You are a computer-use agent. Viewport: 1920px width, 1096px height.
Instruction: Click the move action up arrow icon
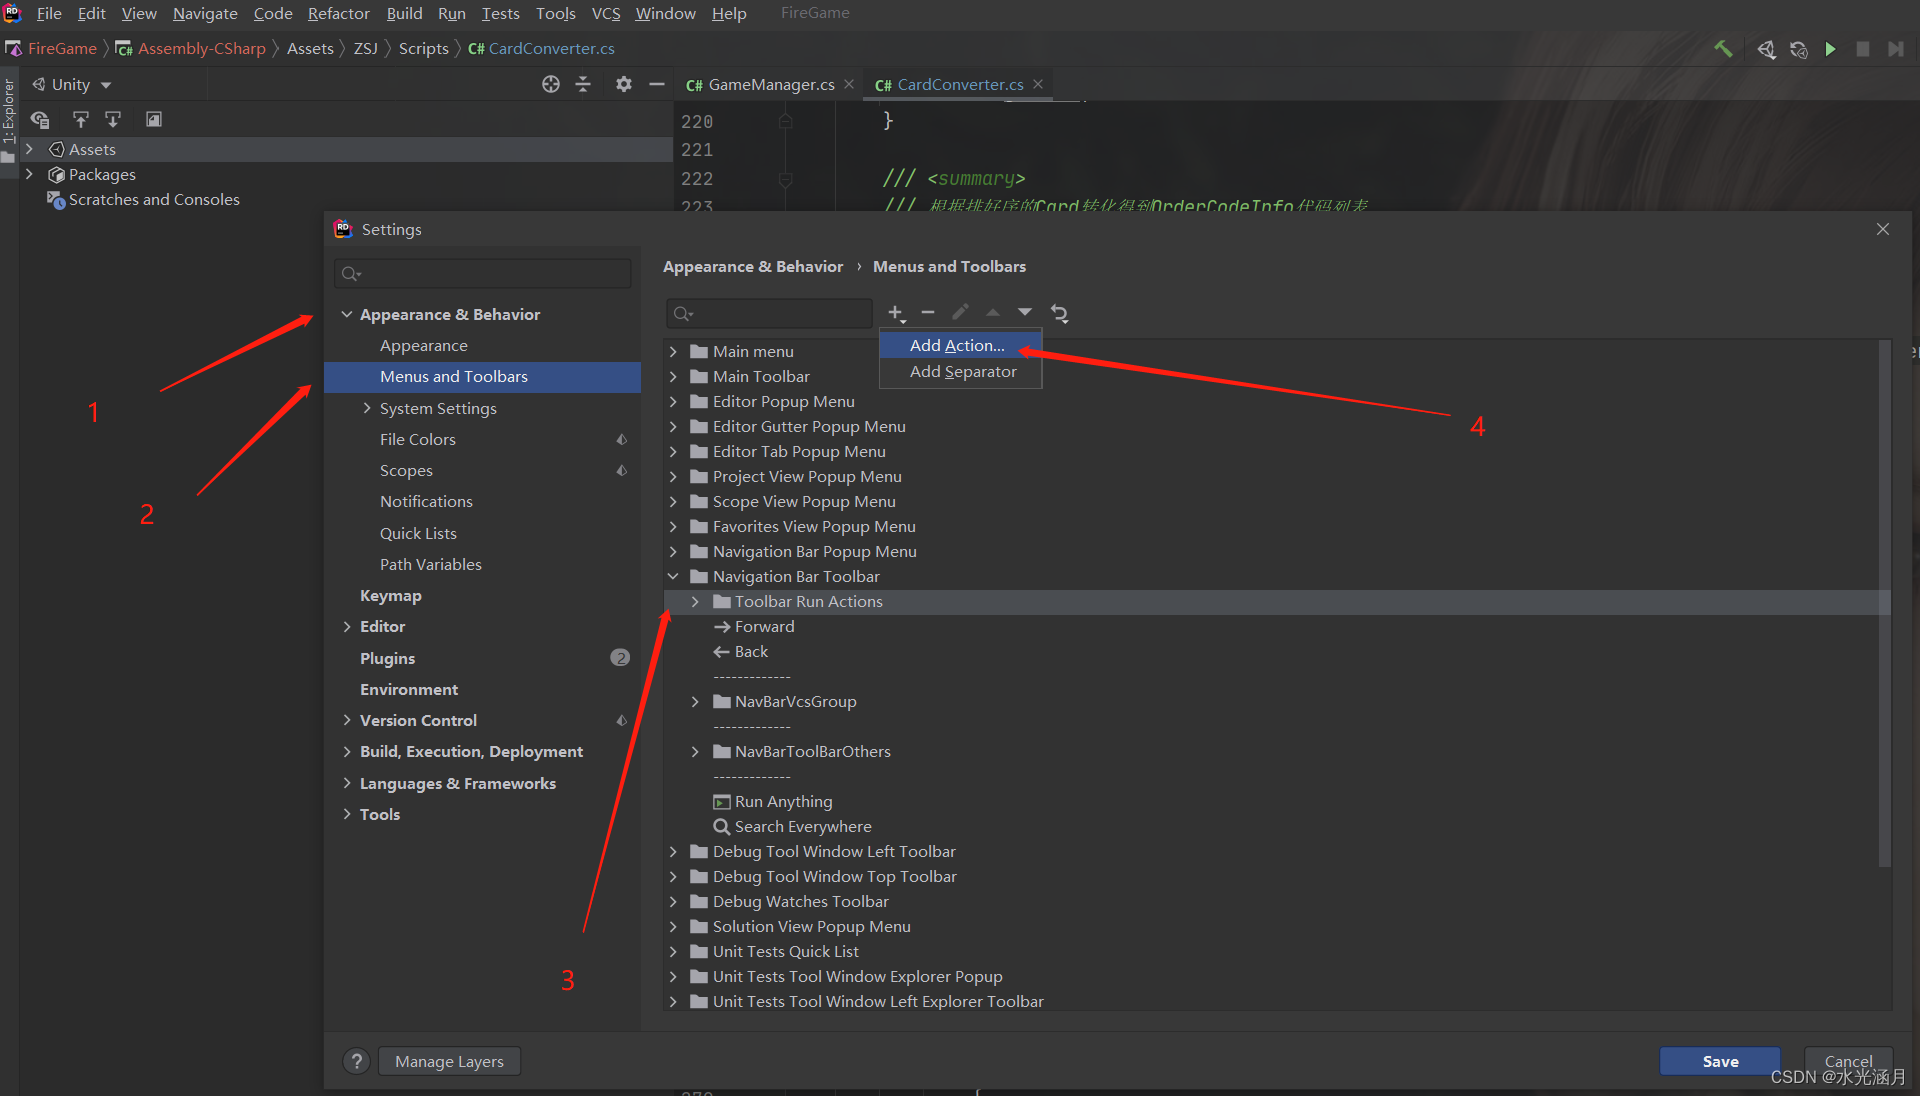(992, 312)
